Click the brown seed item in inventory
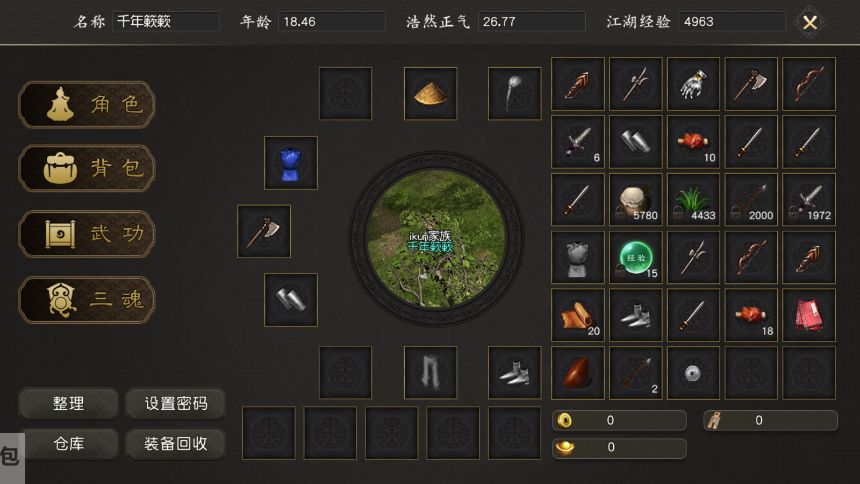 pyautogui.click(x=578, y=373)
